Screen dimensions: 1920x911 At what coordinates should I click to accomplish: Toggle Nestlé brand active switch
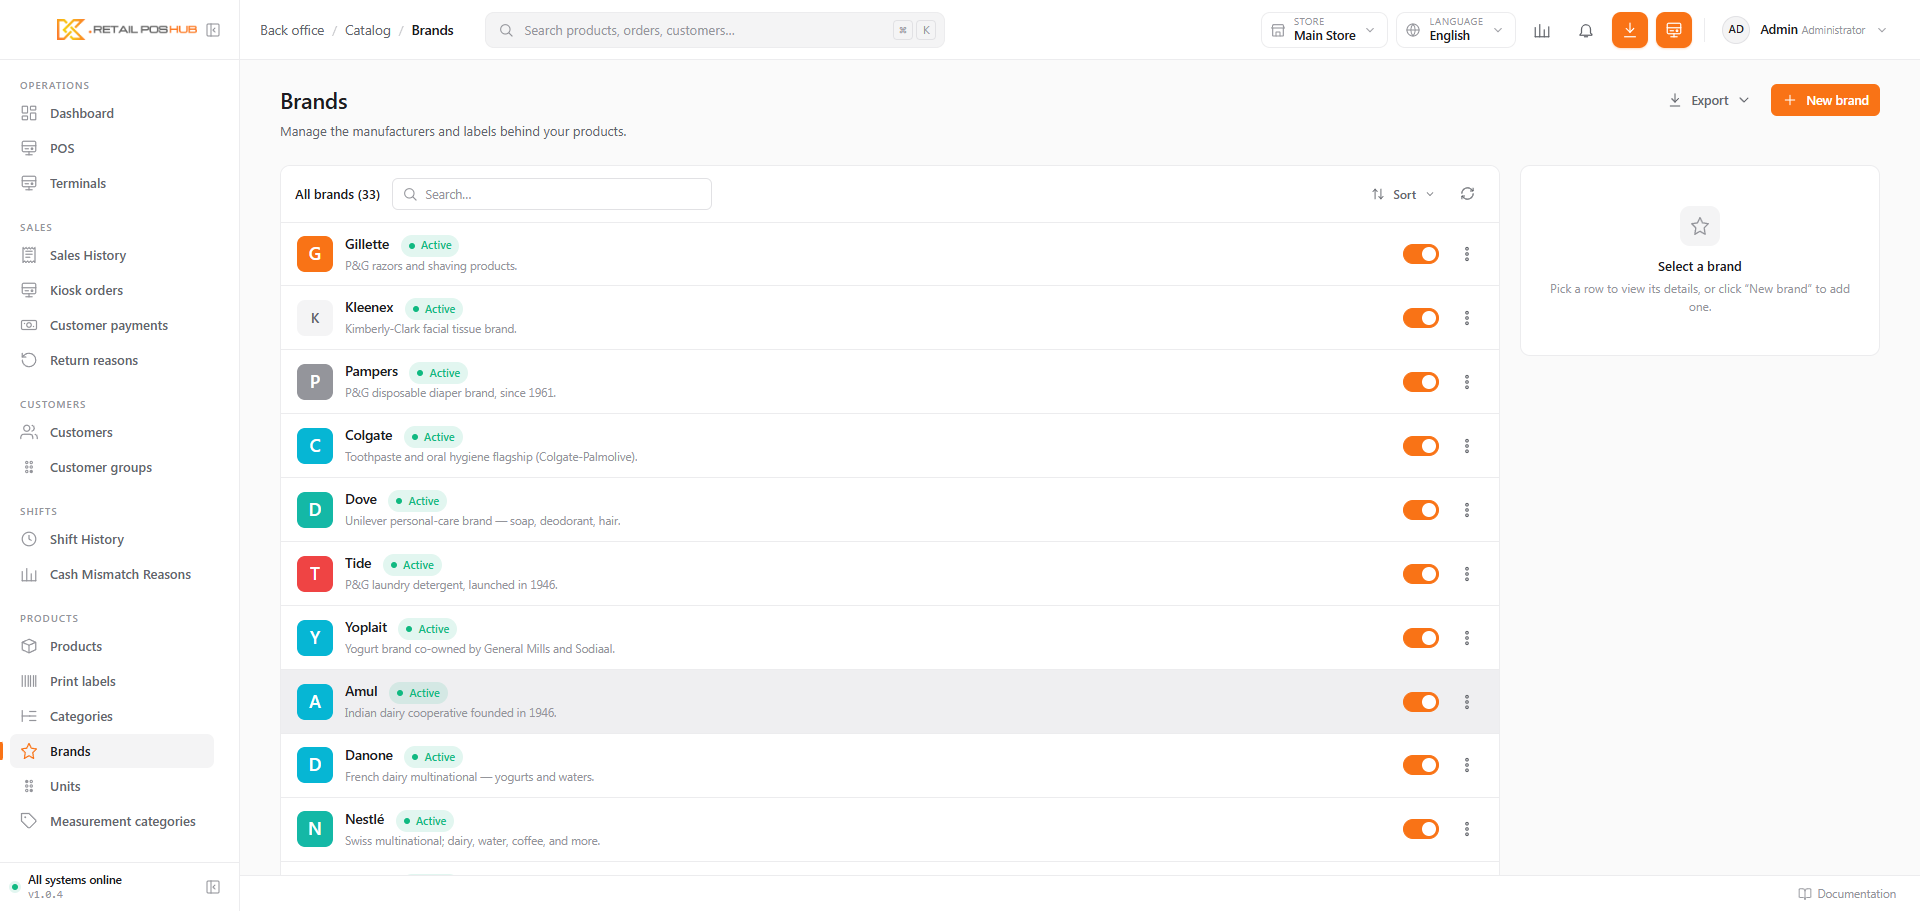(1421, 829)
